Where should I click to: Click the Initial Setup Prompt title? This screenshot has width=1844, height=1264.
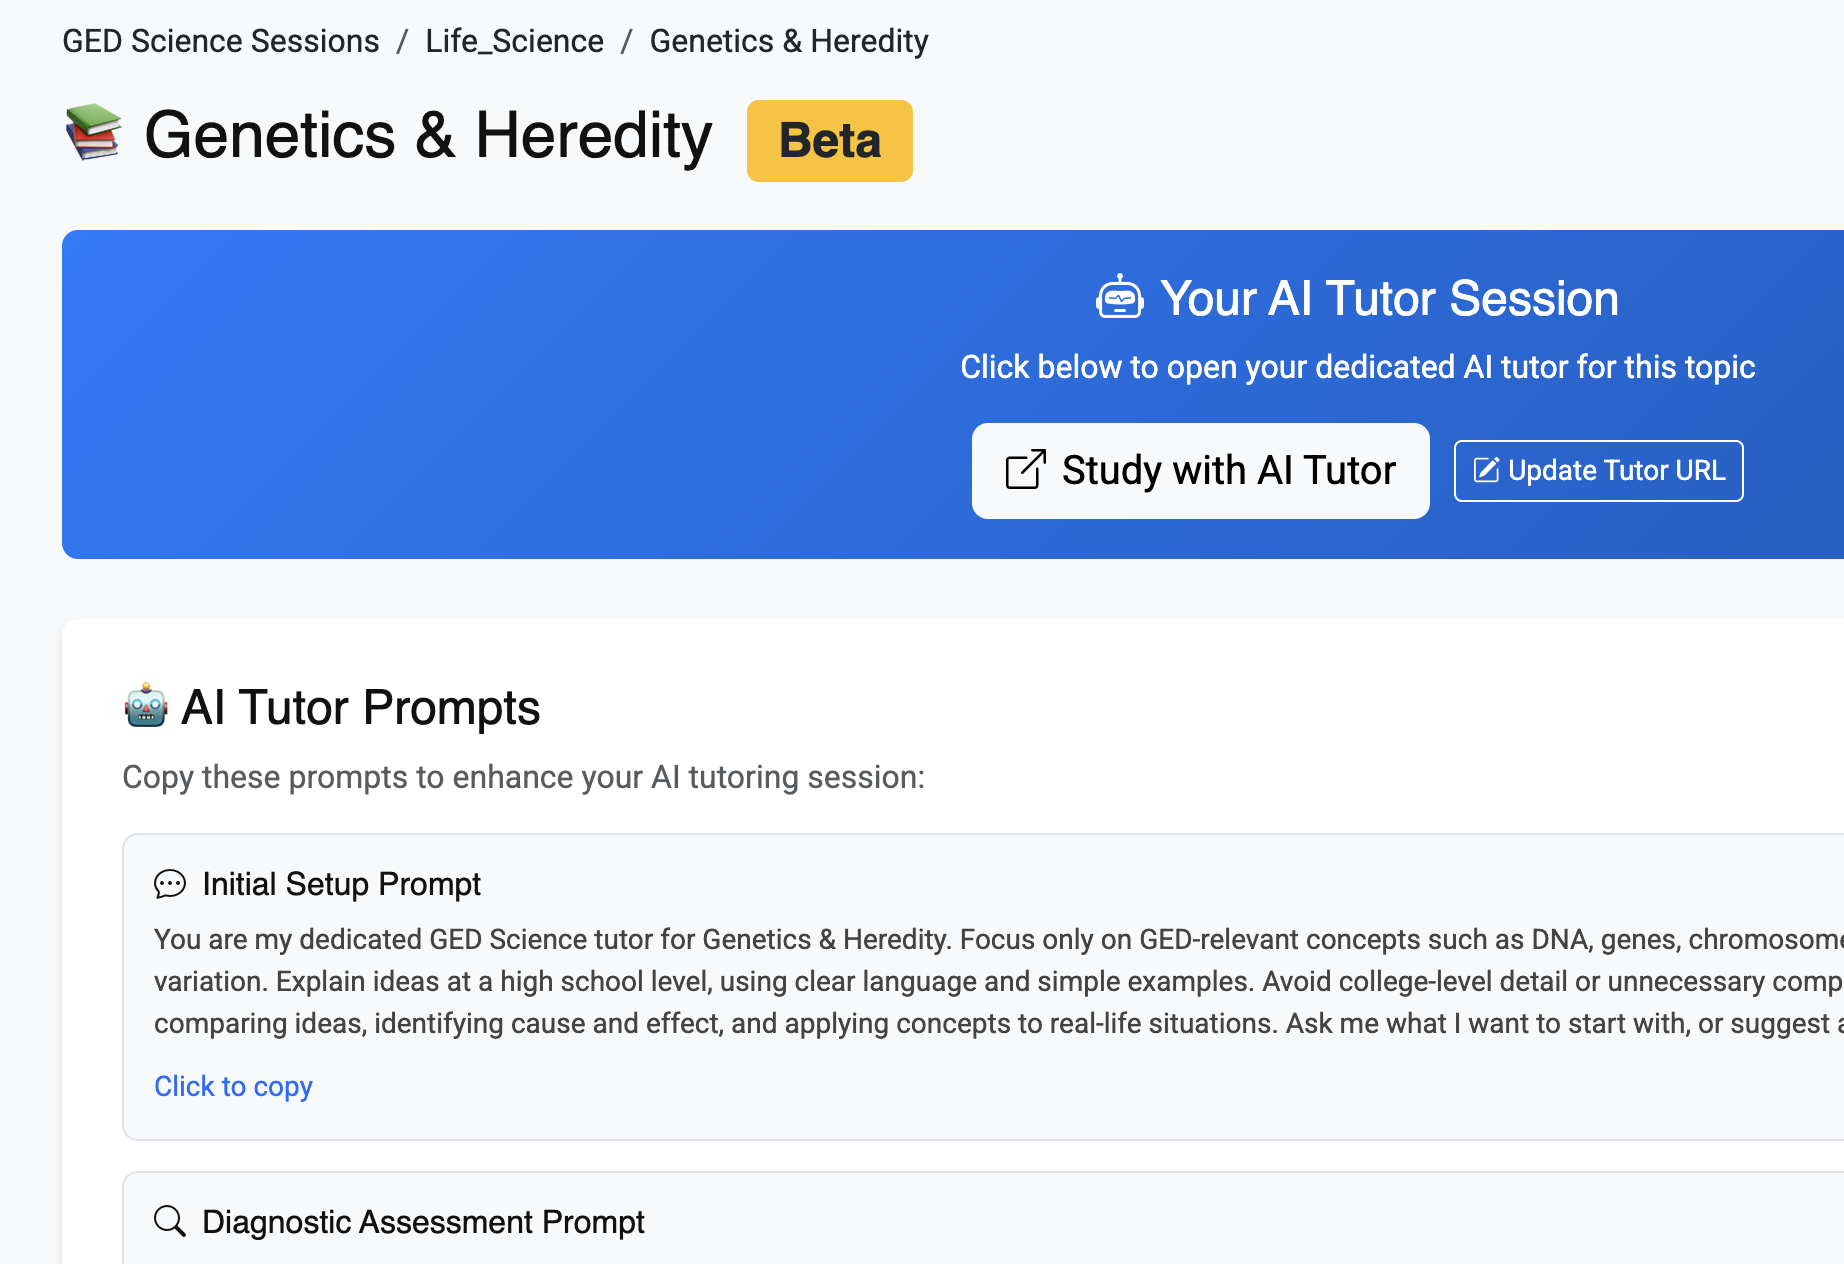tap(341, 884)
